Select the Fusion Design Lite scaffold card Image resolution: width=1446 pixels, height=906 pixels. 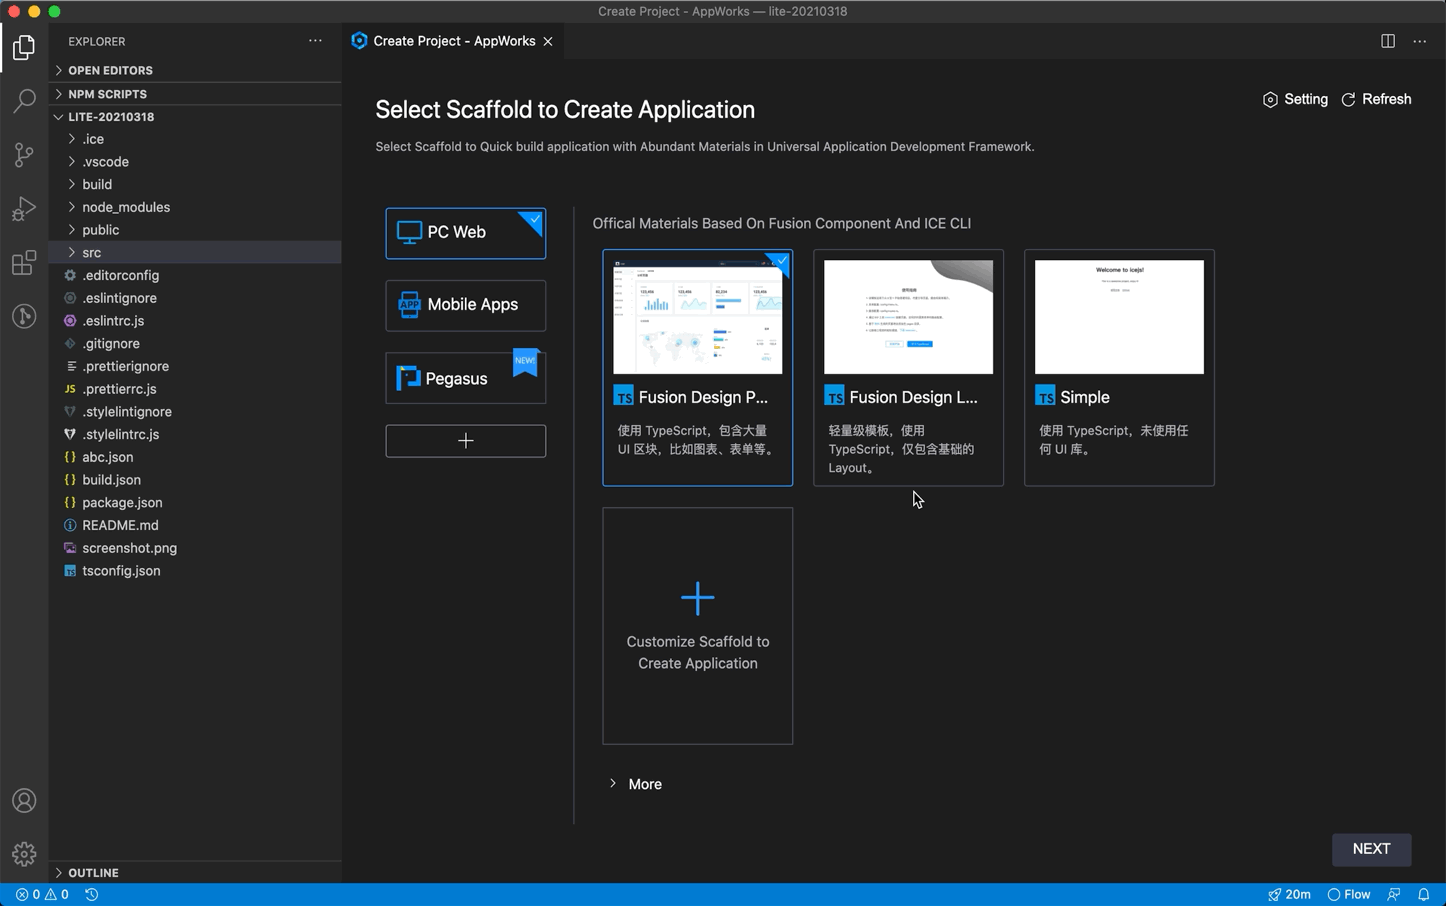(x=908, y=368)
